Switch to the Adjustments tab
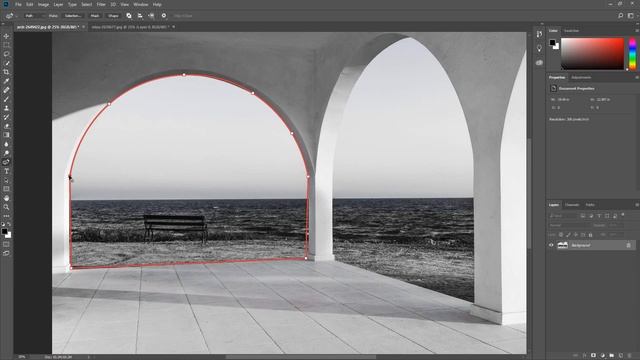Image resolution: width=640 pixels, height=360 pixels. coord(581,78)
